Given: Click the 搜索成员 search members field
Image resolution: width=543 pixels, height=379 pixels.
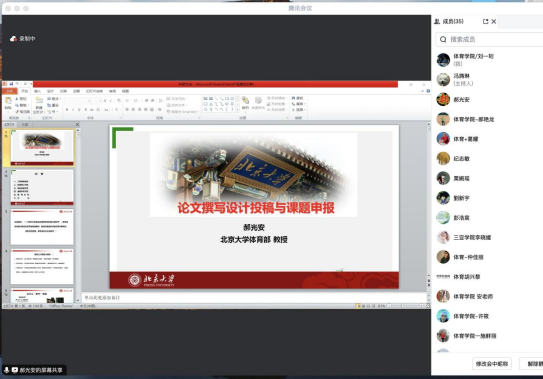Looking at the screenshot, I should click(x=489, y=39).
